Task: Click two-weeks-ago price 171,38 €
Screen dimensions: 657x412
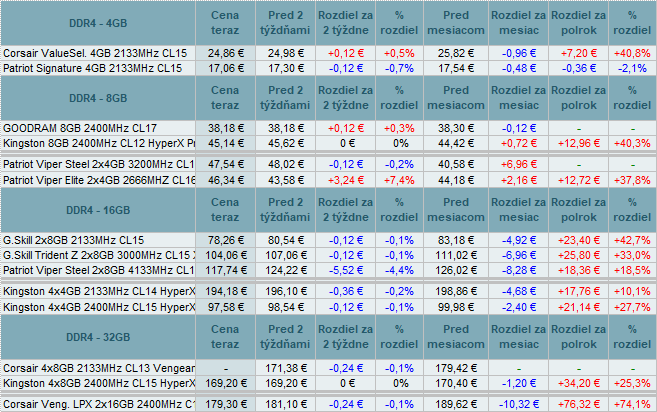Action: (286, 368)
